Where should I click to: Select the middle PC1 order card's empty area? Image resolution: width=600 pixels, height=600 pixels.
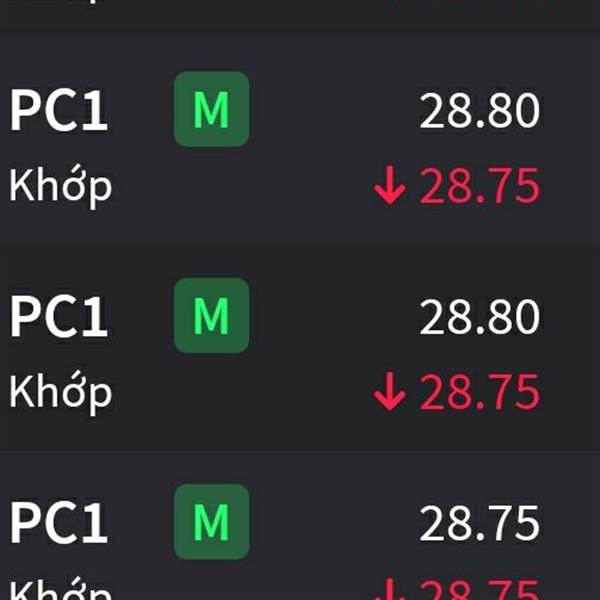click(x=300, y=346)
